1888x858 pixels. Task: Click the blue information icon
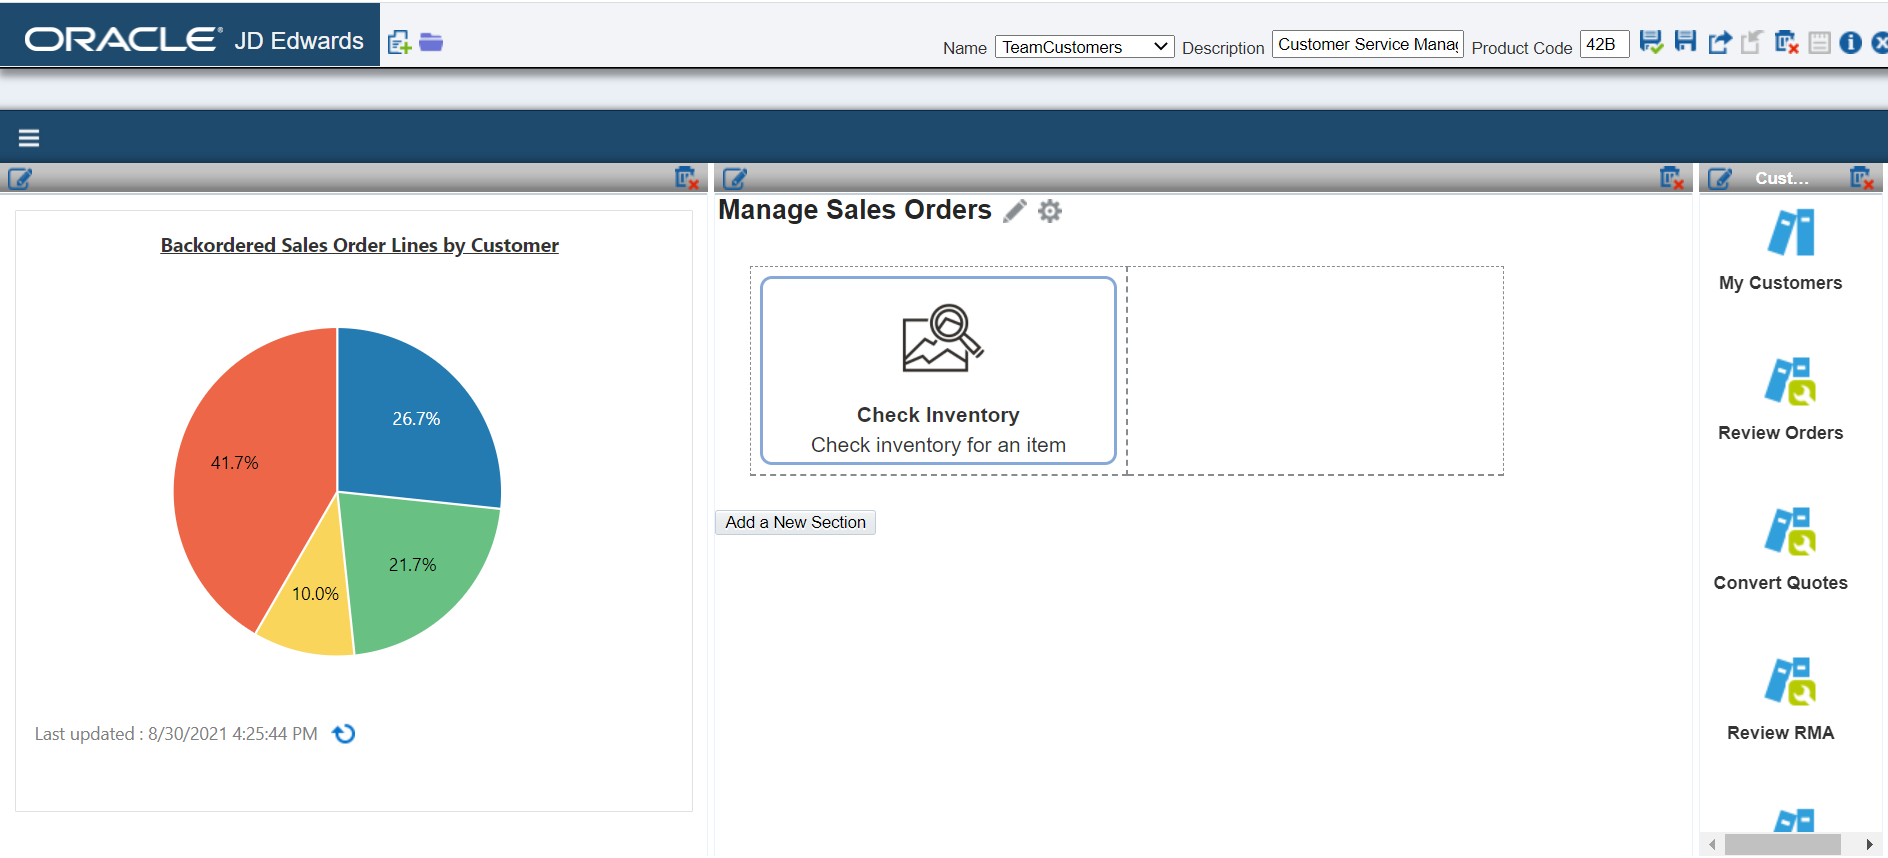pyautogui.click(x=1851, y=42)
